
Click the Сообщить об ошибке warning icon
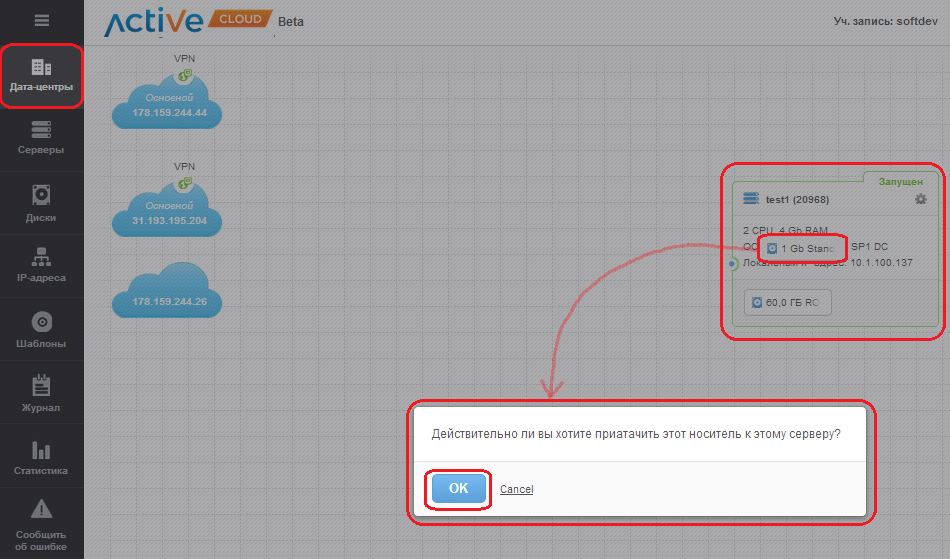41,509
